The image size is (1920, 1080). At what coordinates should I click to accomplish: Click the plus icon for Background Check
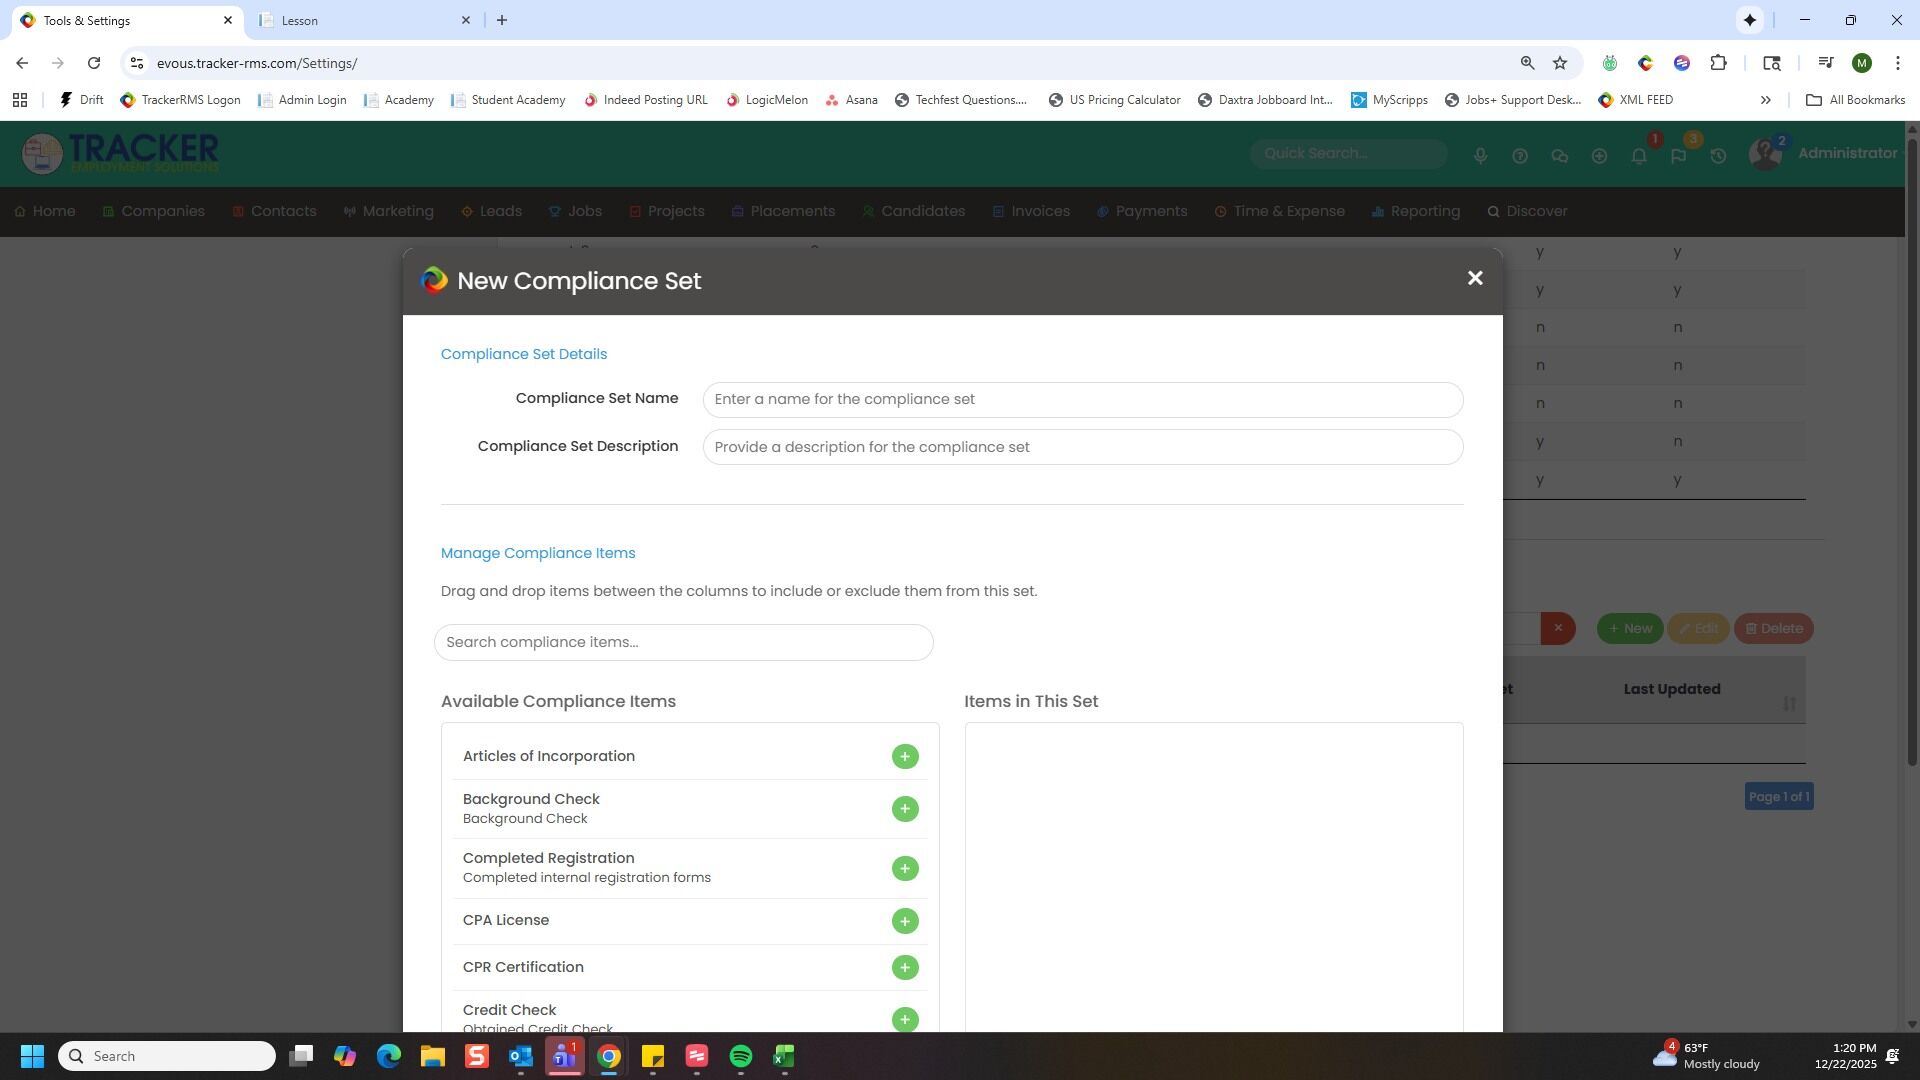point(904,809)
